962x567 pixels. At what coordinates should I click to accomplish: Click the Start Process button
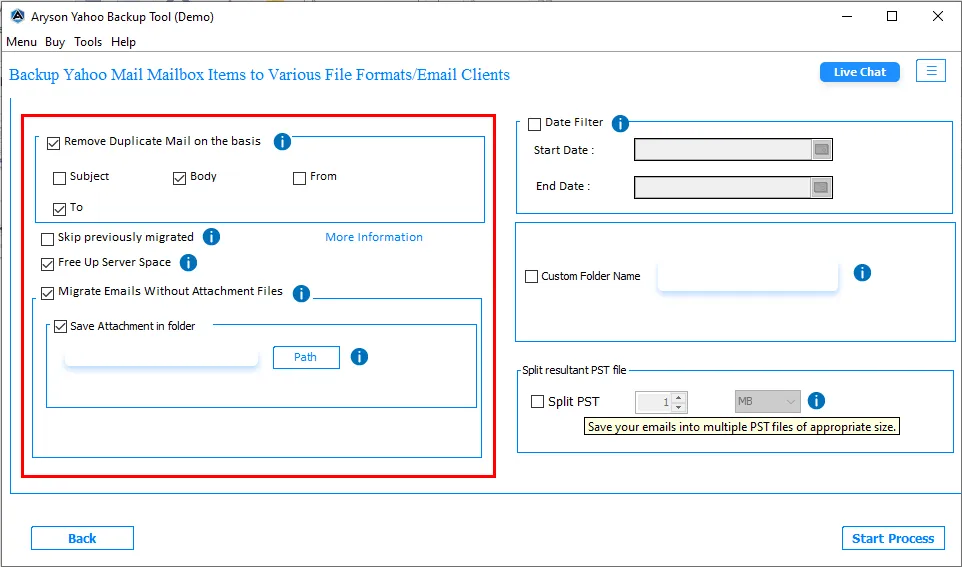pyautogui.click(x=893, y=538)
